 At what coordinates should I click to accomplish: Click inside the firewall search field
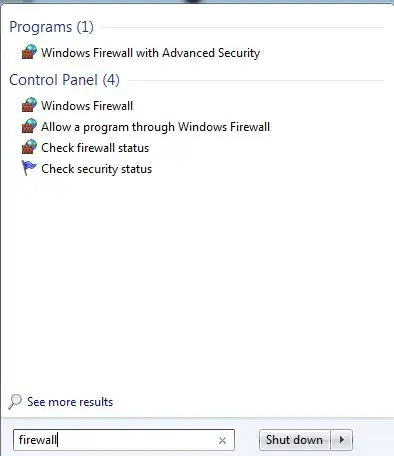[124, 440]
